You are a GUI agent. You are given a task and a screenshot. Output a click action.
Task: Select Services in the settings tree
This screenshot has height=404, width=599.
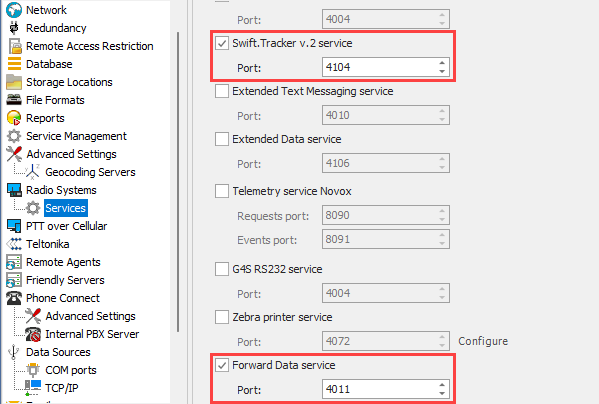(65, 208)
